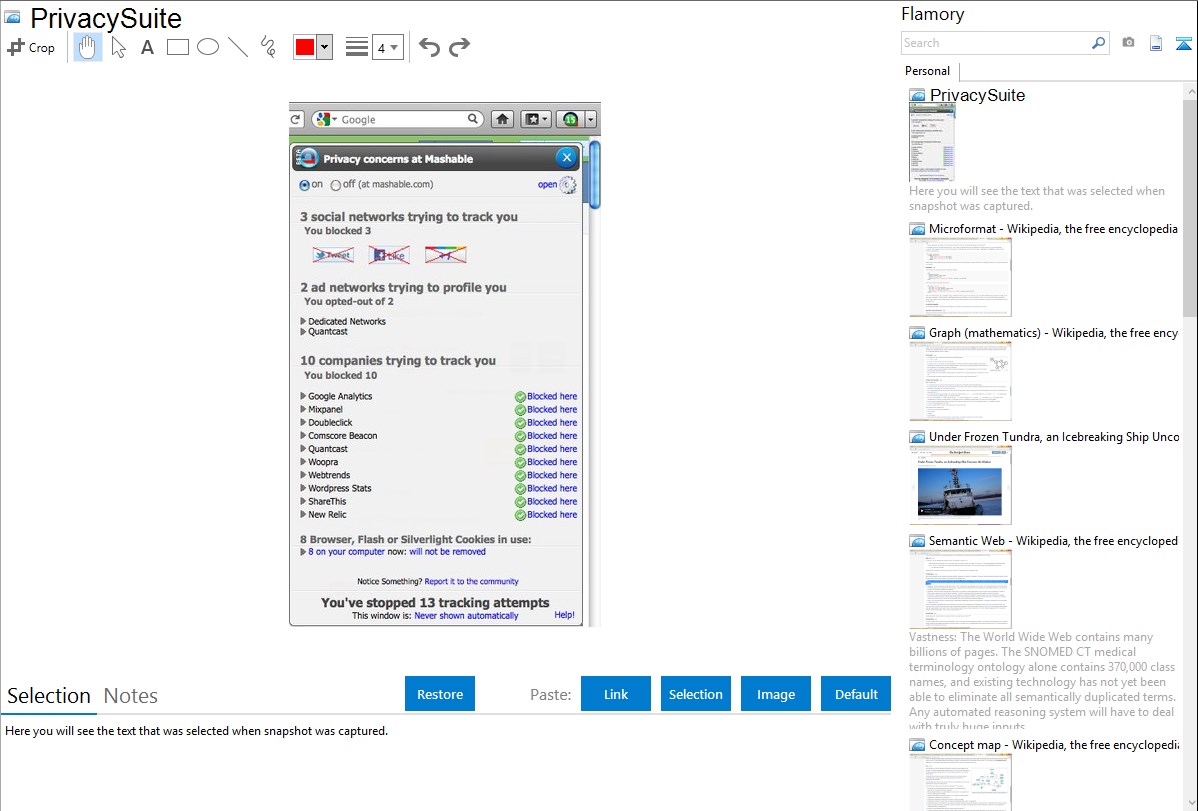This screenshot has height=811, width=1198.
Task: Click 'Report it to the community' link
Action: click(471, 582)
